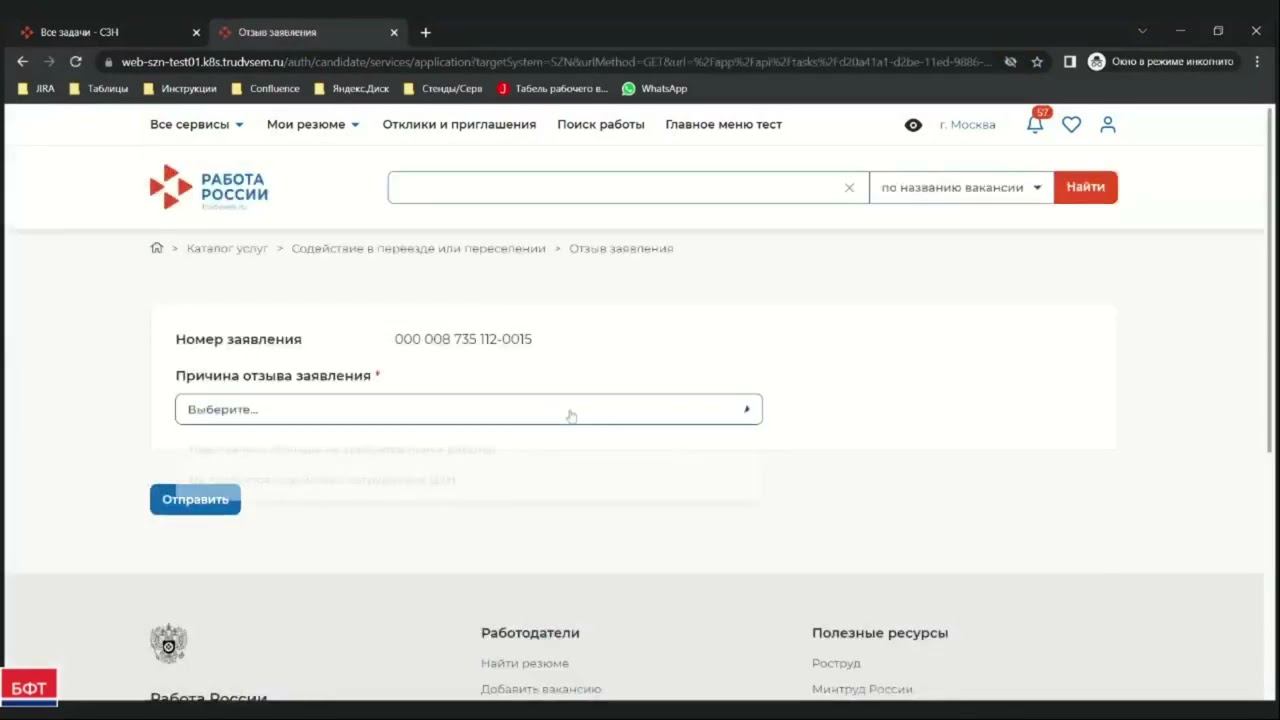Open the Таблицы bookmark folder
1280x720 pixels.
[x=99, y=89]
